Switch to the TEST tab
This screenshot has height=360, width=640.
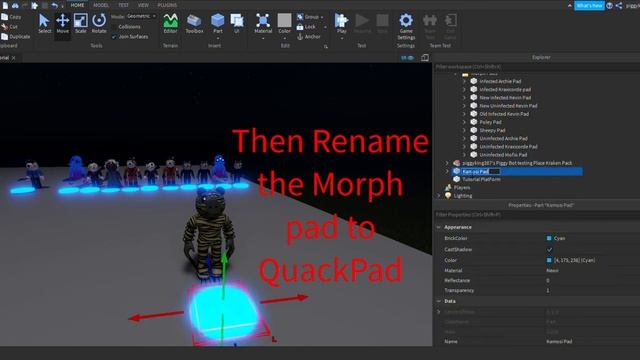[123, 5]
